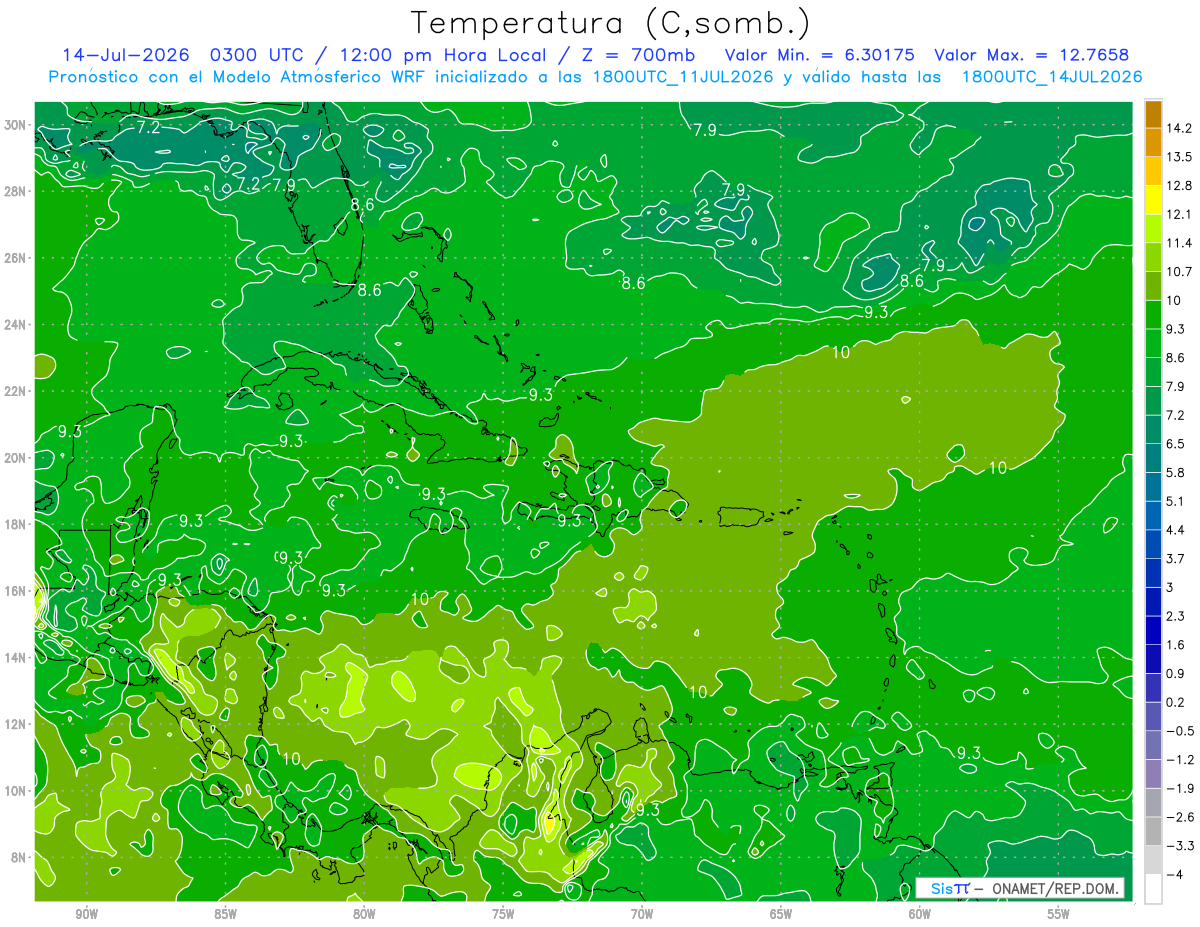This screenshot has width=1200, height=927.
Task: Click the 80W longitude axis label
Action: [x=364, y=914]
